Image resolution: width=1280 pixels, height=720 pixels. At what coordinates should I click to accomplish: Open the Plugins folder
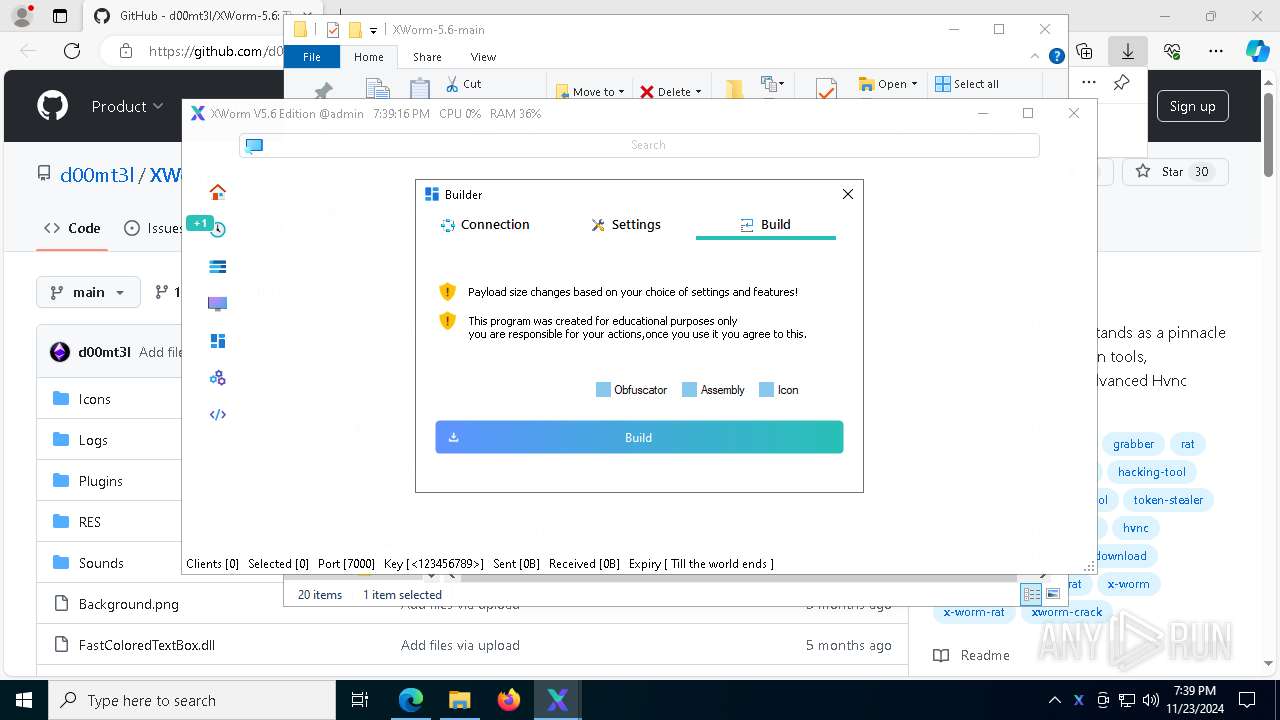(x=101, y=481)
